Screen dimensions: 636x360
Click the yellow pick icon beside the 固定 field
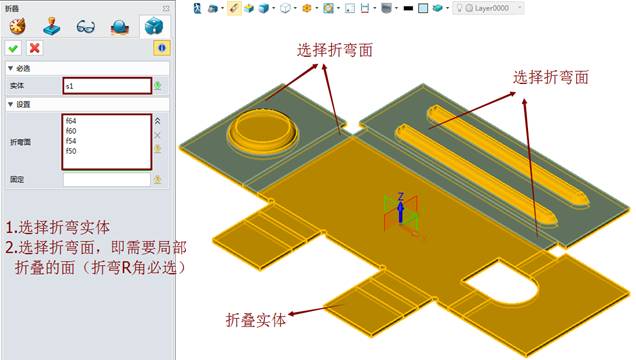coord(158,180)
